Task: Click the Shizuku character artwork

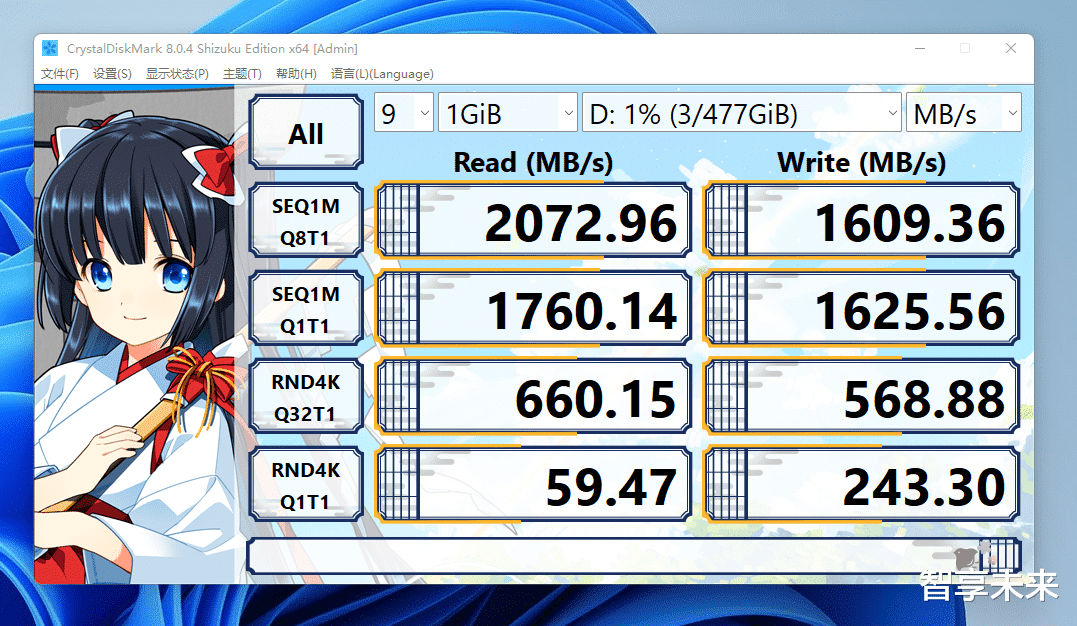Action: 137,337
